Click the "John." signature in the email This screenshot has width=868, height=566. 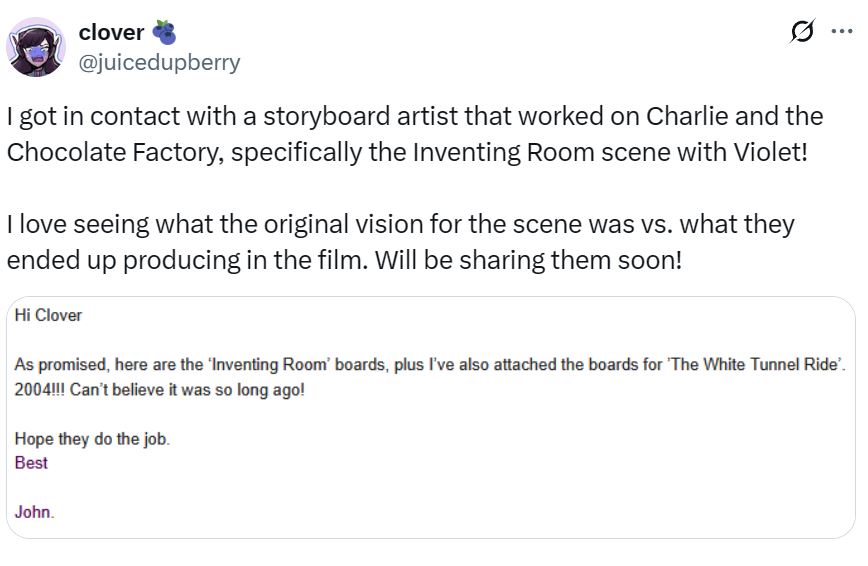(x=35, y=512)
